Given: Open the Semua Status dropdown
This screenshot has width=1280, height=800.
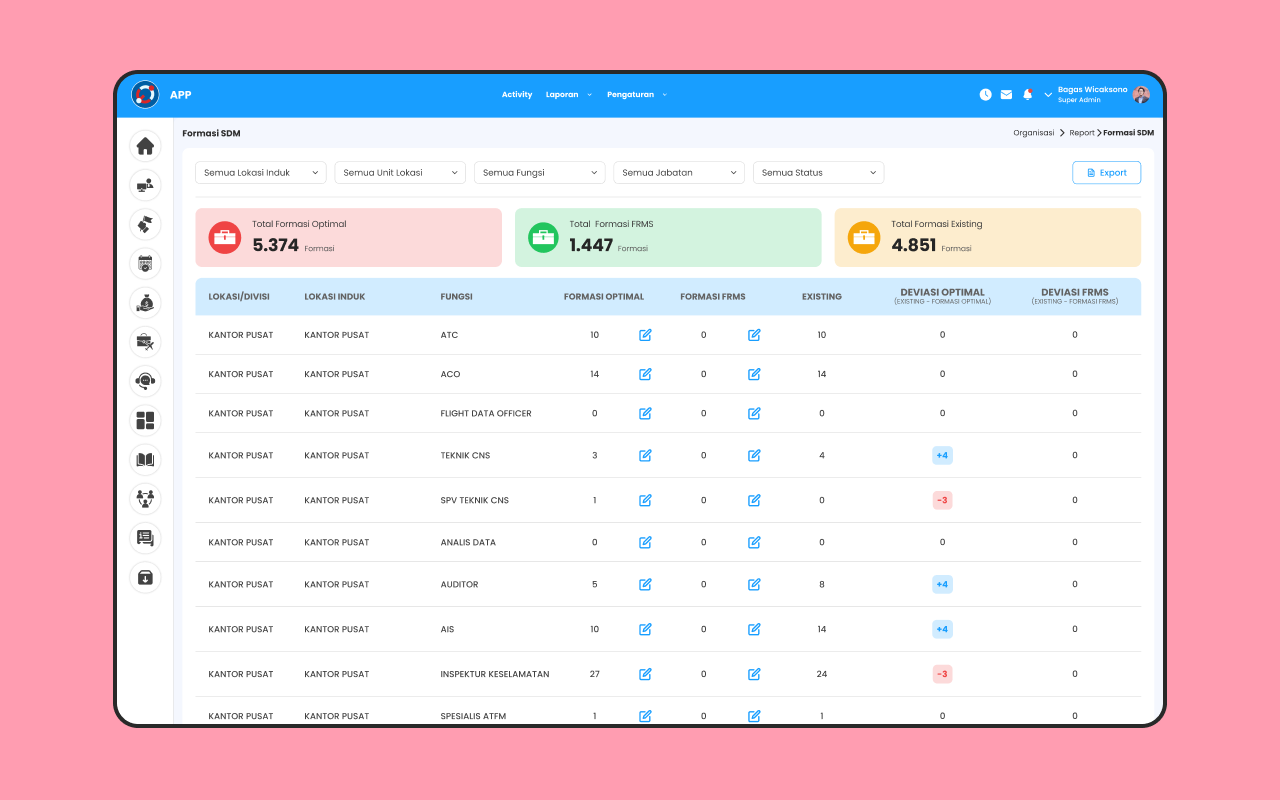Looking at the screenshot, I should [819, 173].
